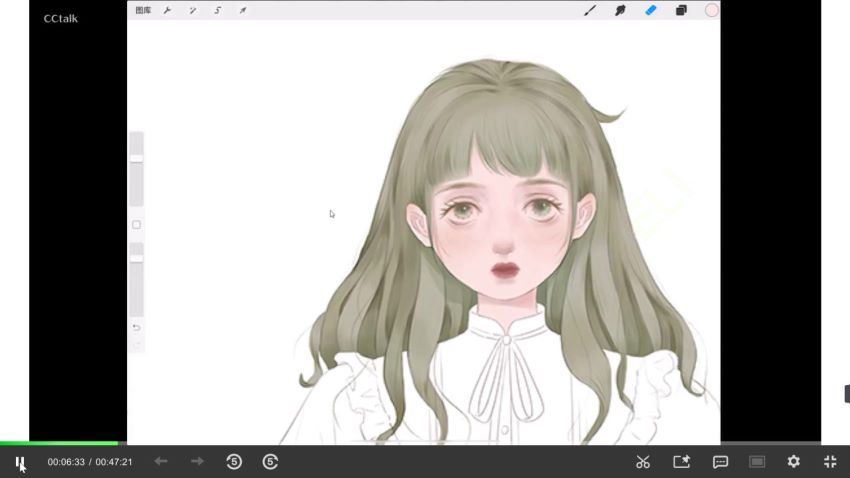Open the player settings gear
The height and width of the screenshot is (478, 850).
click(x=794, y=462)
